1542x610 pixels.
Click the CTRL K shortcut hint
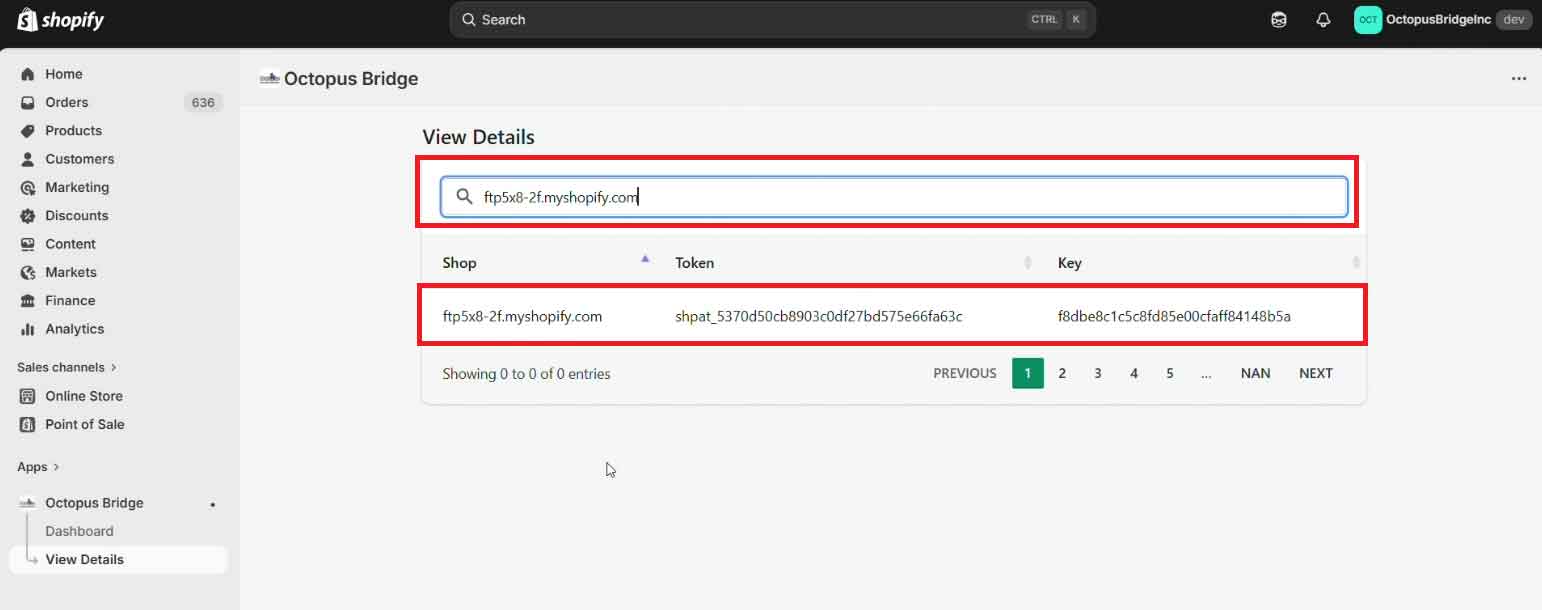[x=1057, y=19]
